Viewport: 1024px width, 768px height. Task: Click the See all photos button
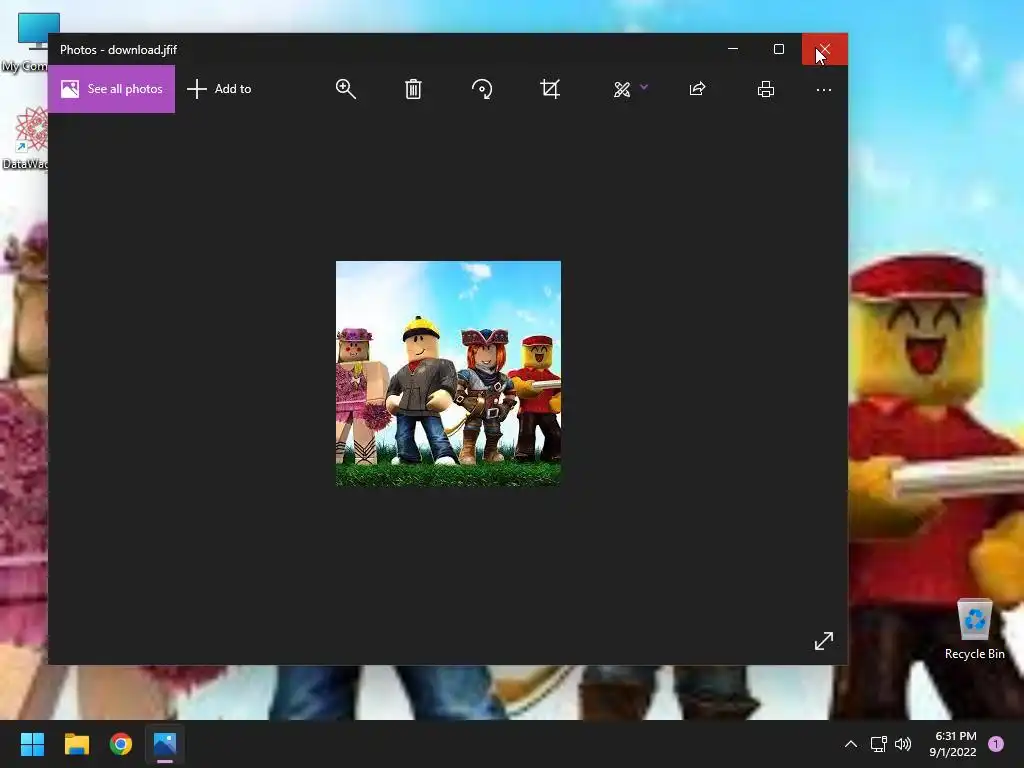(112, 89)
